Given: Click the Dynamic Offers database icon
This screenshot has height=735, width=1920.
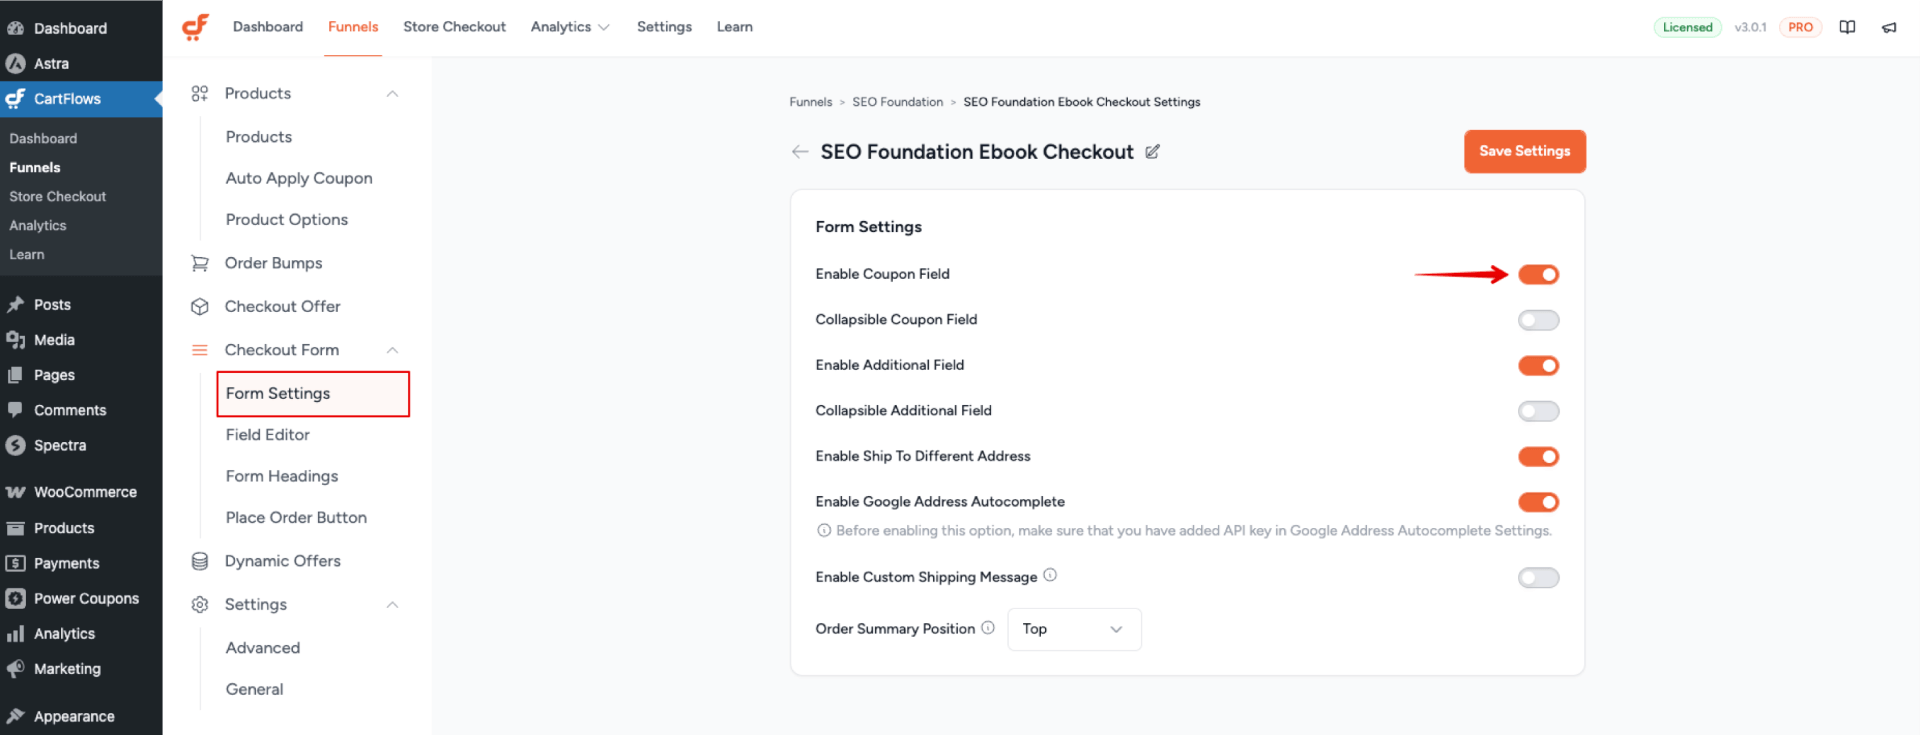Looking at the screenshot, I should point(200,561).
